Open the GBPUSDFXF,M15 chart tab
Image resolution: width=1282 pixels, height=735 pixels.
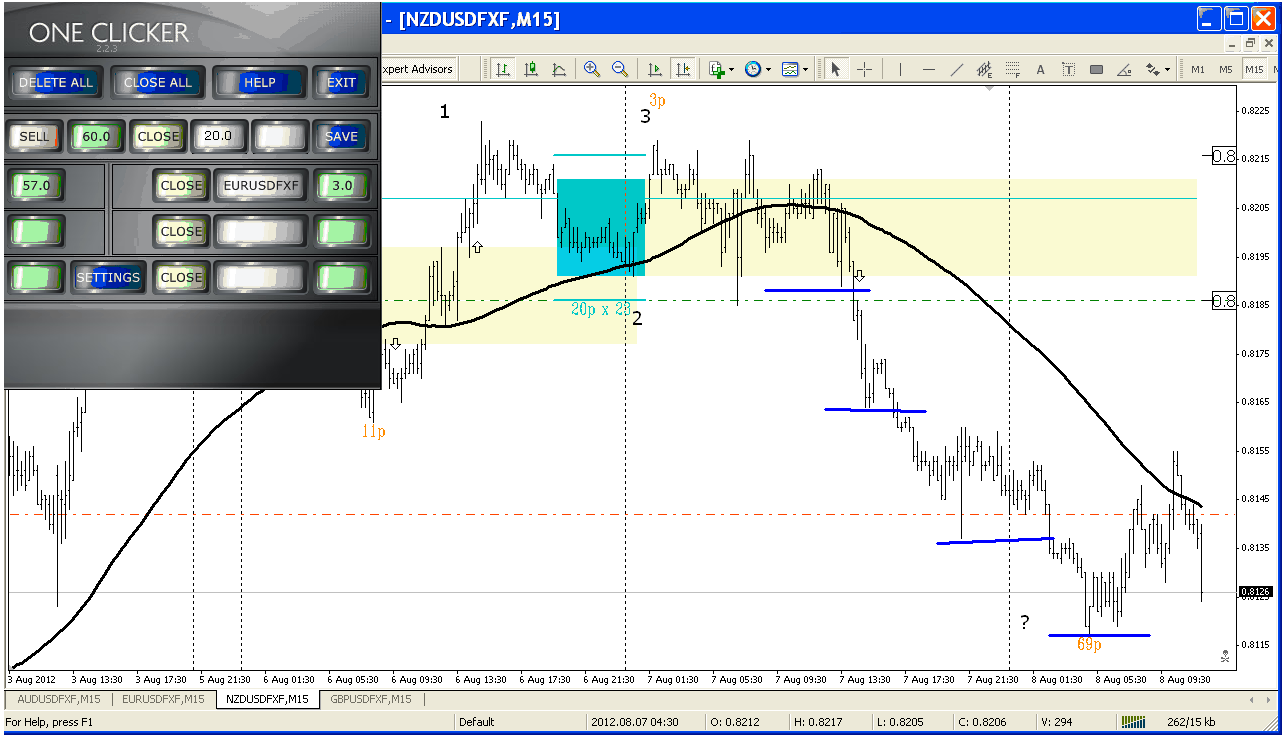click(x=371, y=699)
